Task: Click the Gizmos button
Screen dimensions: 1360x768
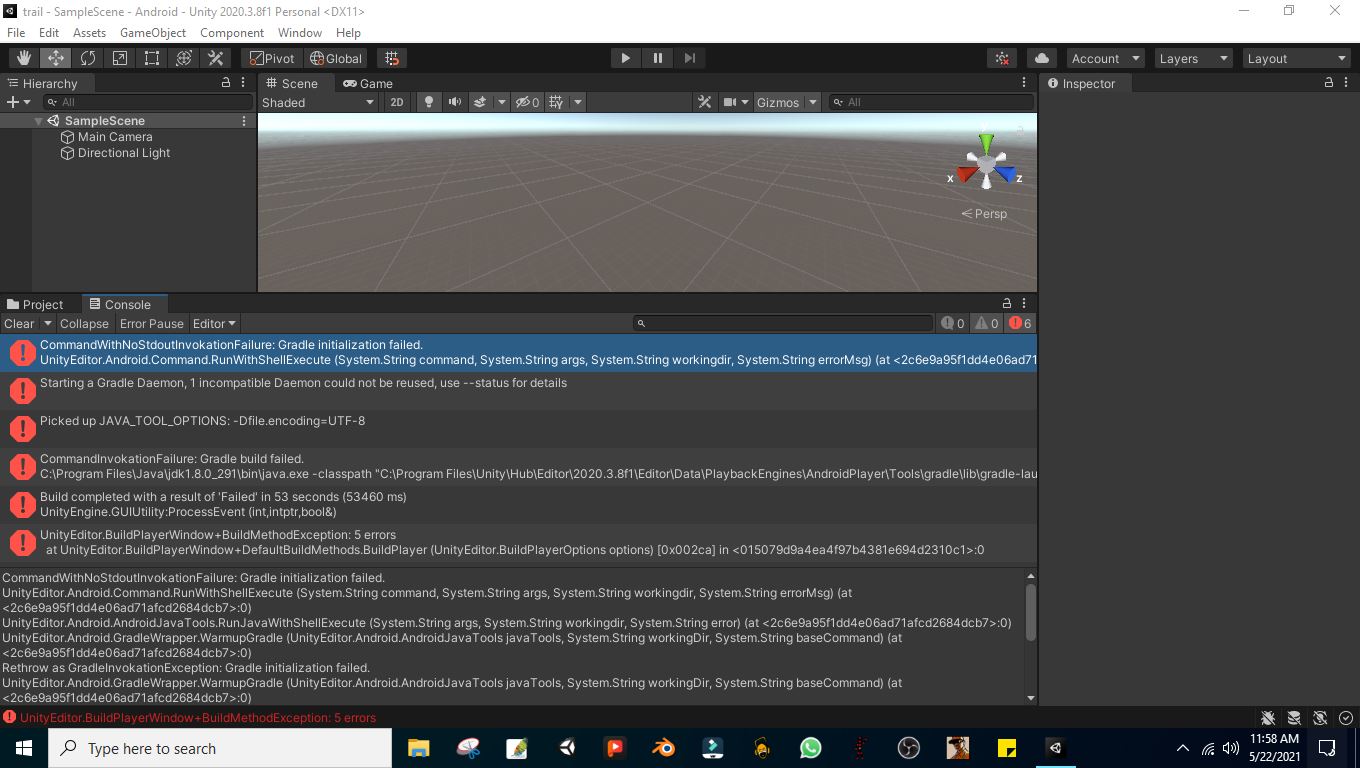Action: click(778, 102)
